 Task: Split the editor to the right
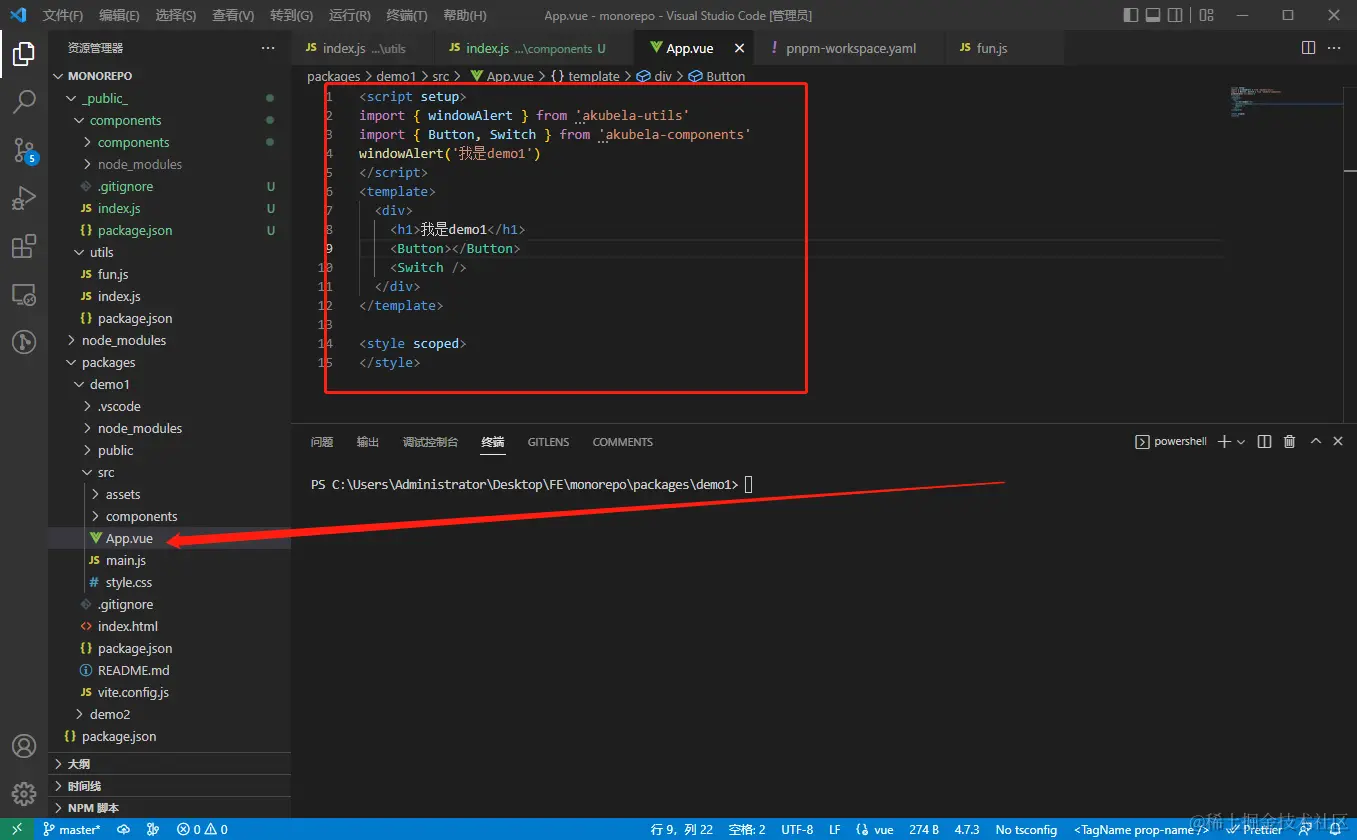point(1308,48)
